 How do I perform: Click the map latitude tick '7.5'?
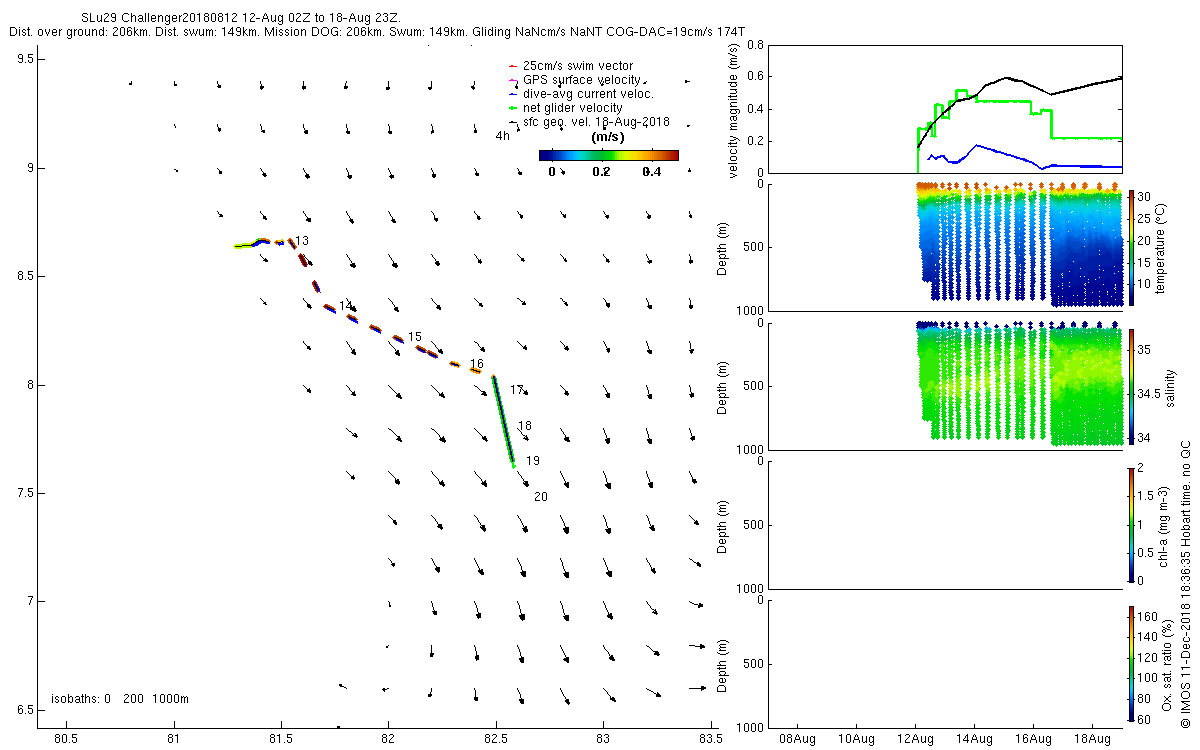pos(27,493)
